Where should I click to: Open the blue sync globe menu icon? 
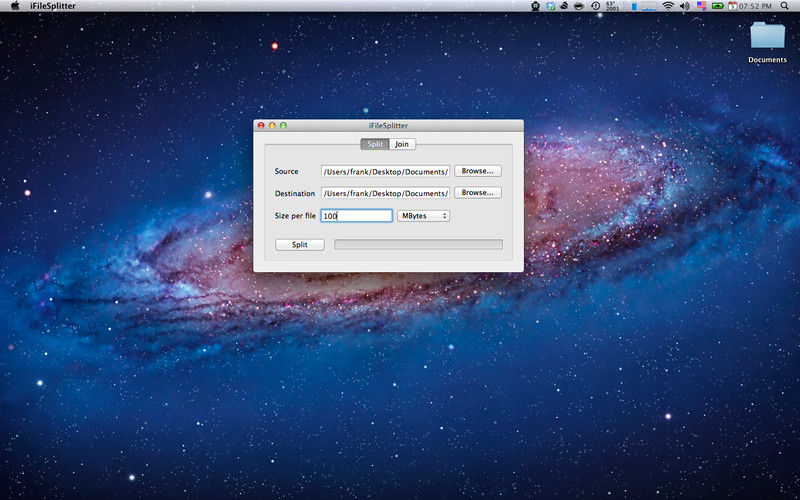[x=551, y=6]
